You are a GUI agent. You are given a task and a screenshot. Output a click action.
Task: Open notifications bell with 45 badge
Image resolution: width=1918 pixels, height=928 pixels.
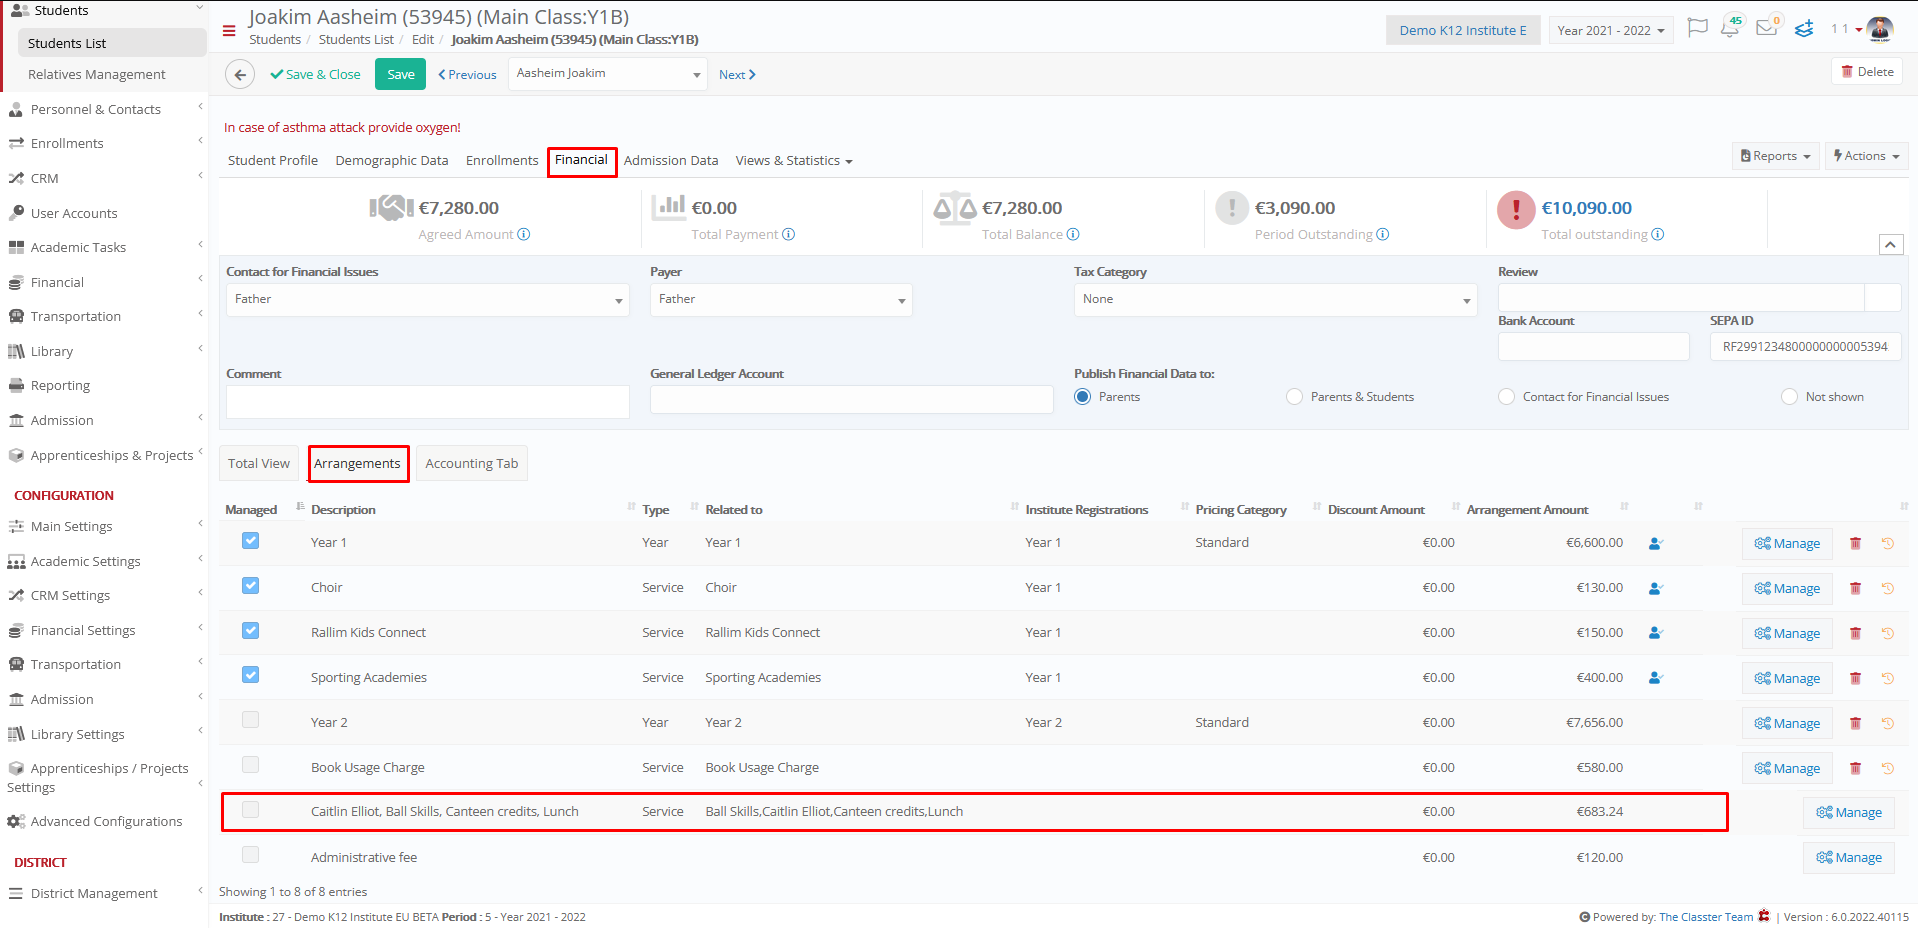(1731, 28)
